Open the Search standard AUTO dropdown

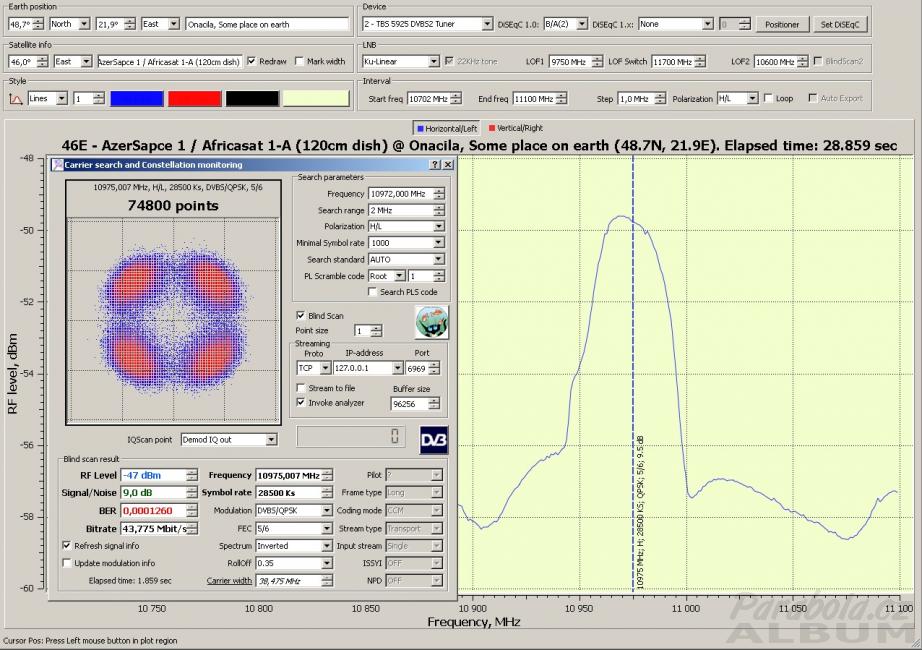[x=439, y=259]
